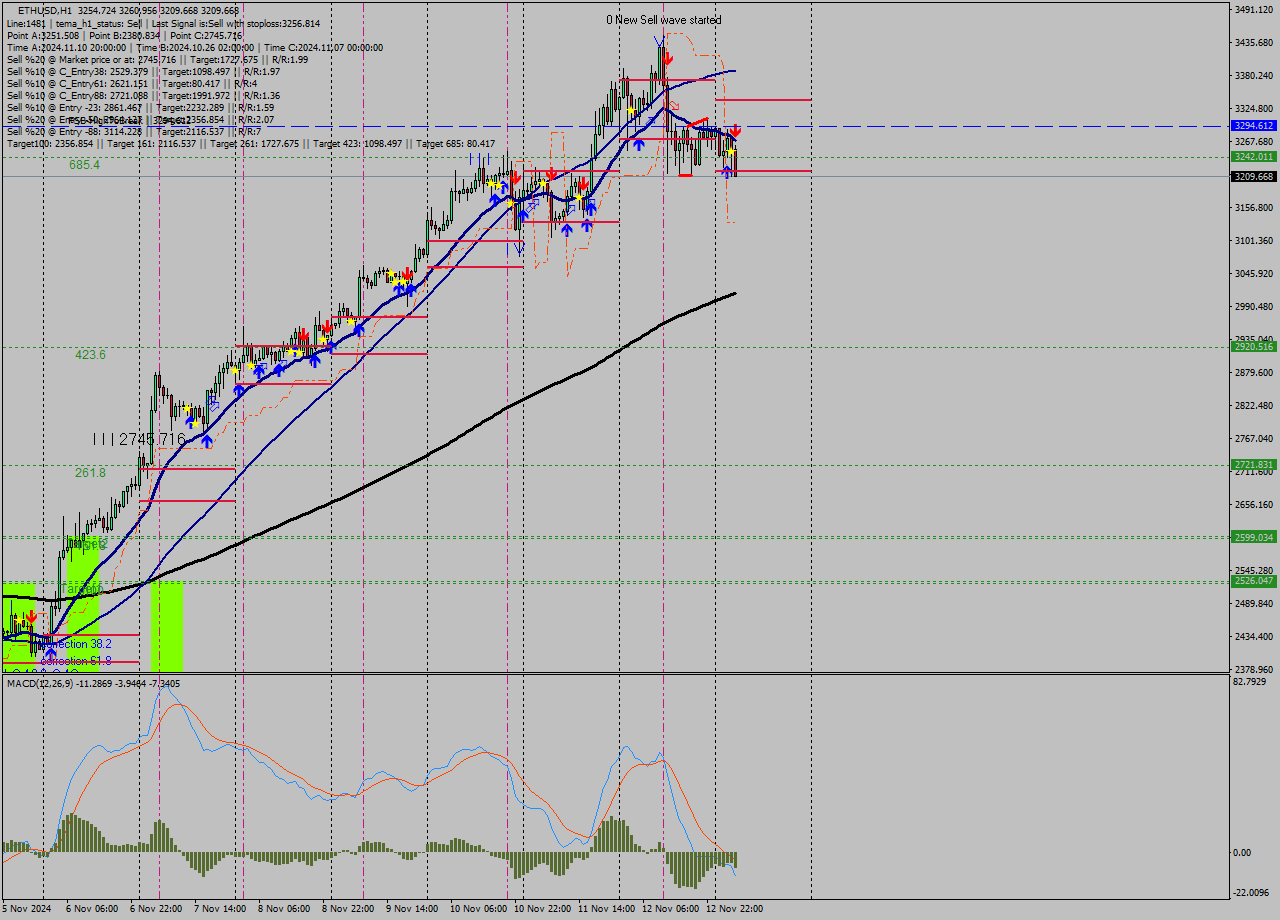Click the green 2526.047 price tag
The height and width of the screenshot is (920, 1280).
[x=1254, y=580]
